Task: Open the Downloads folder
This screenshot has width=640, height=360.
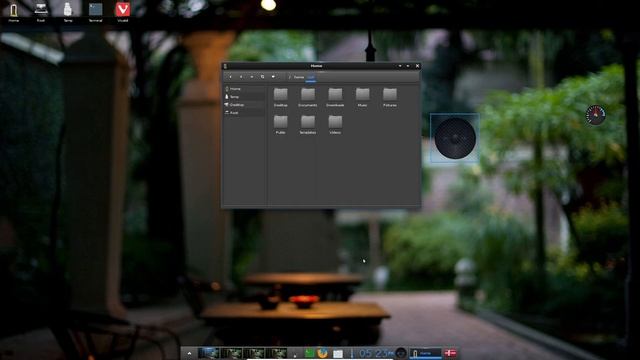Action: coord(335,98)
